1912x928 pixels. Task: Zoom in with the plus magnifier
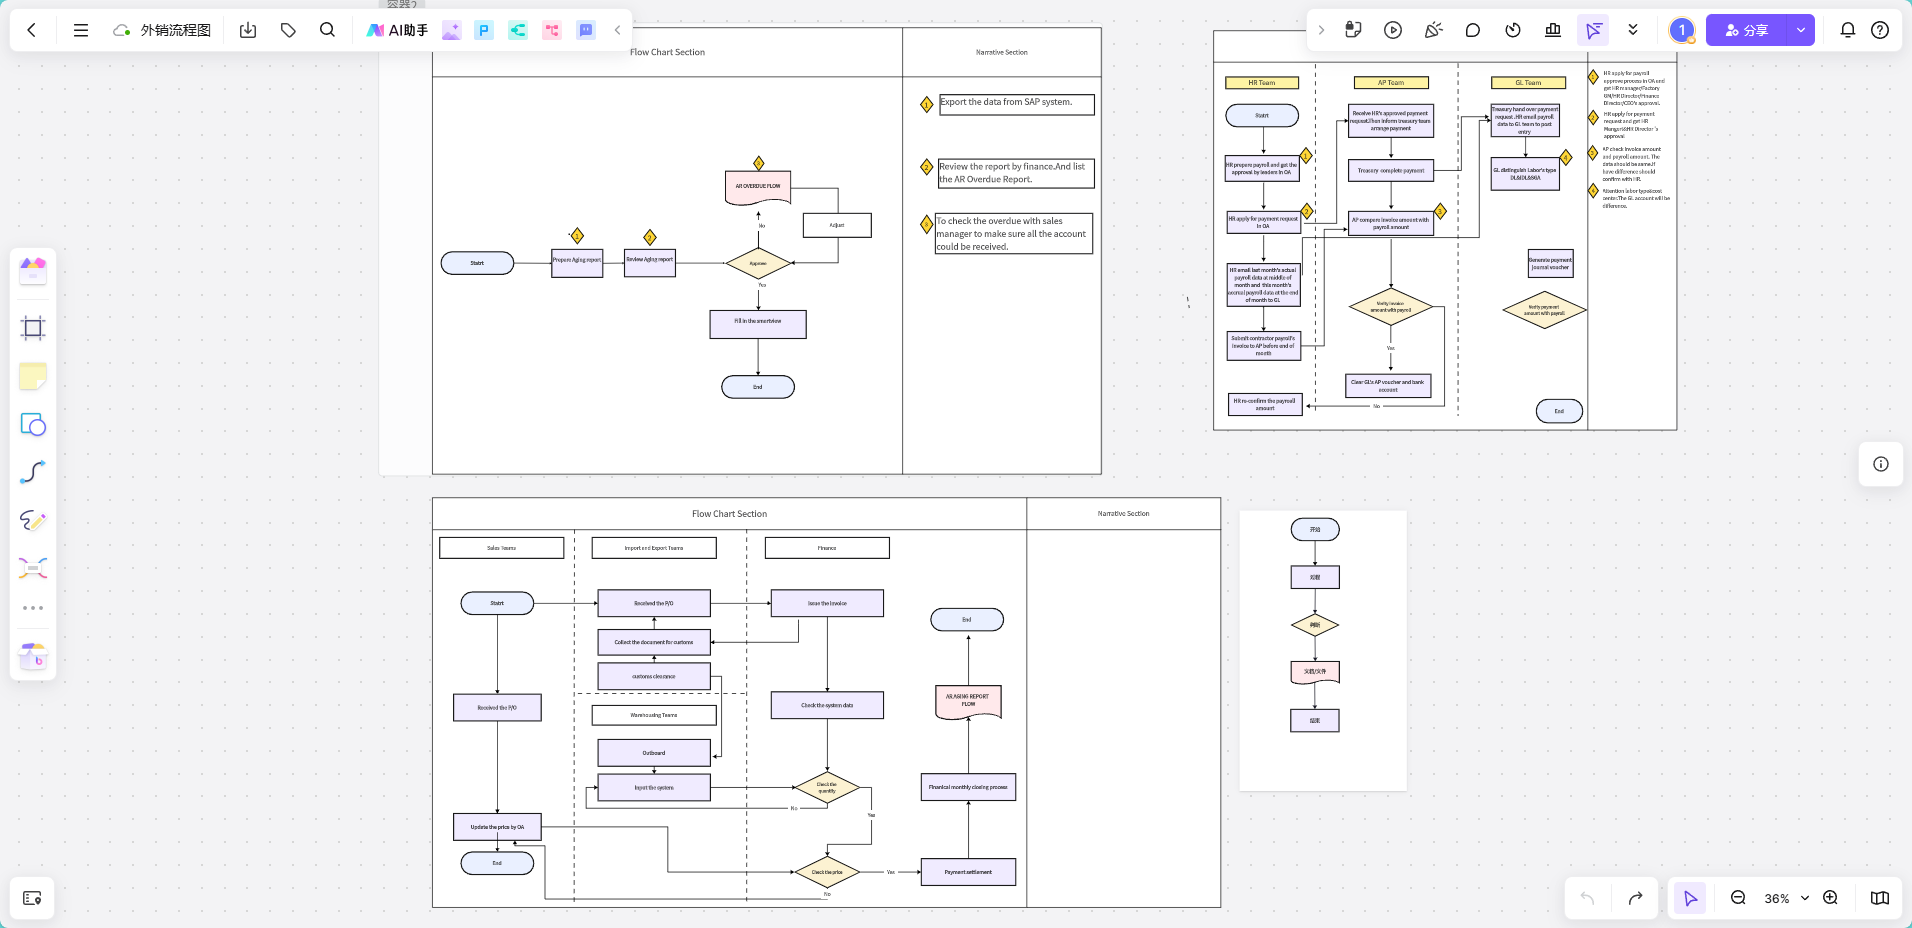click(1831, 898)
